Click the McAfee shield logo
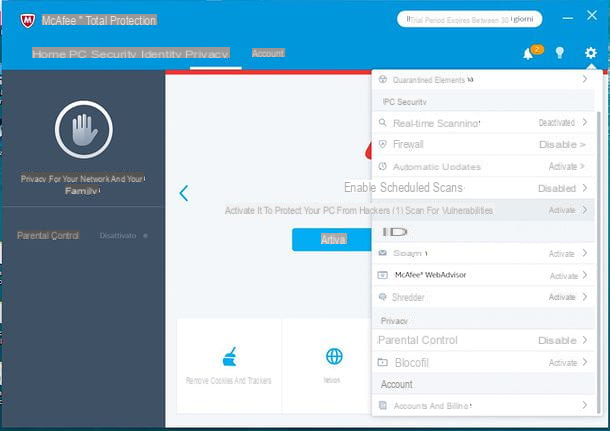Screen dimensions: 610x431 click(28, 21)
